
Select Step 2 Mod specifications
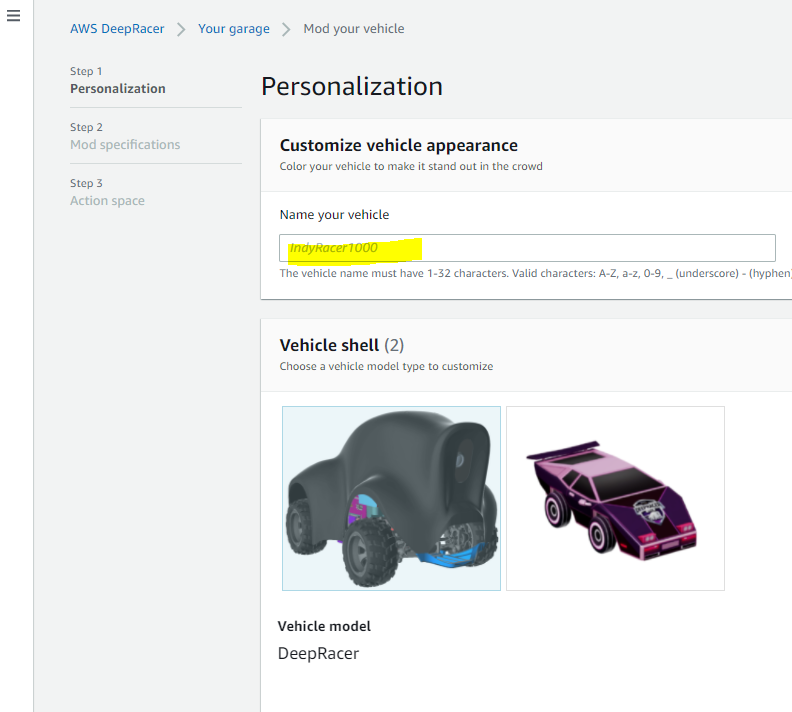[125, 136]
